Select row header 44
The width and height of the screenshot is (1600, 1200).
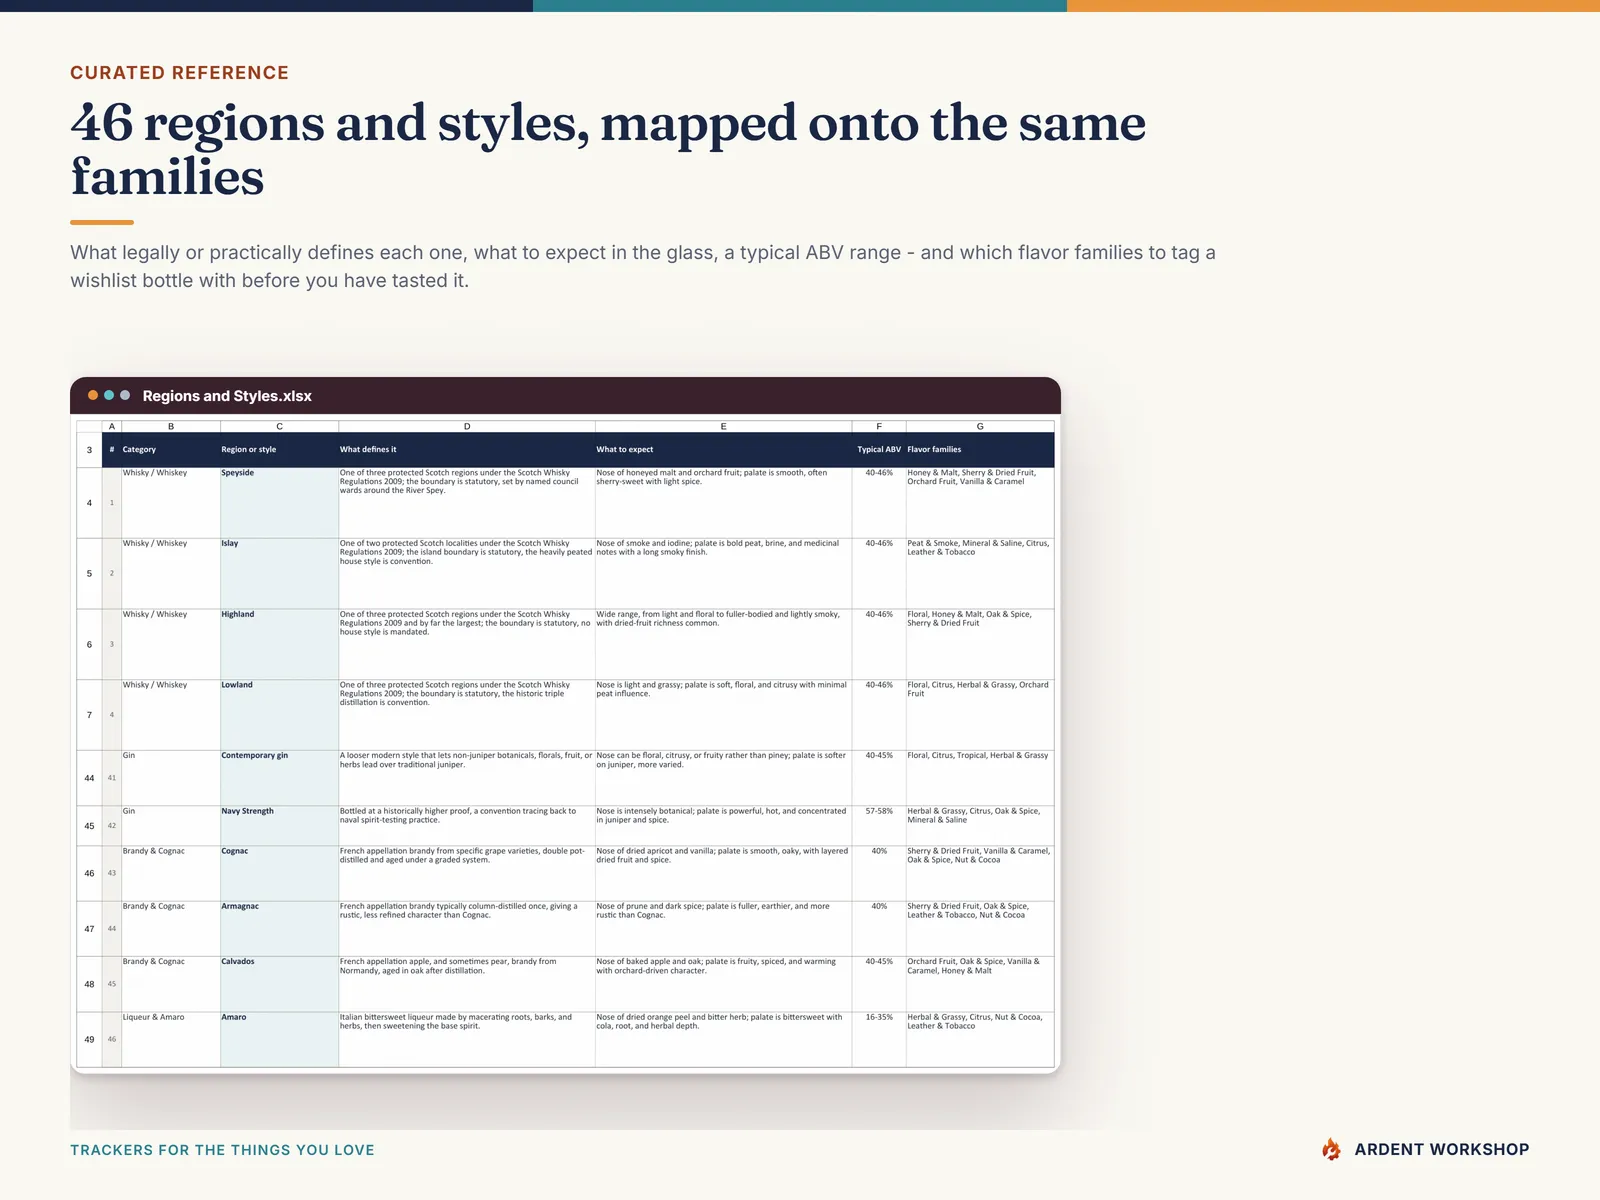click(89, 778)
